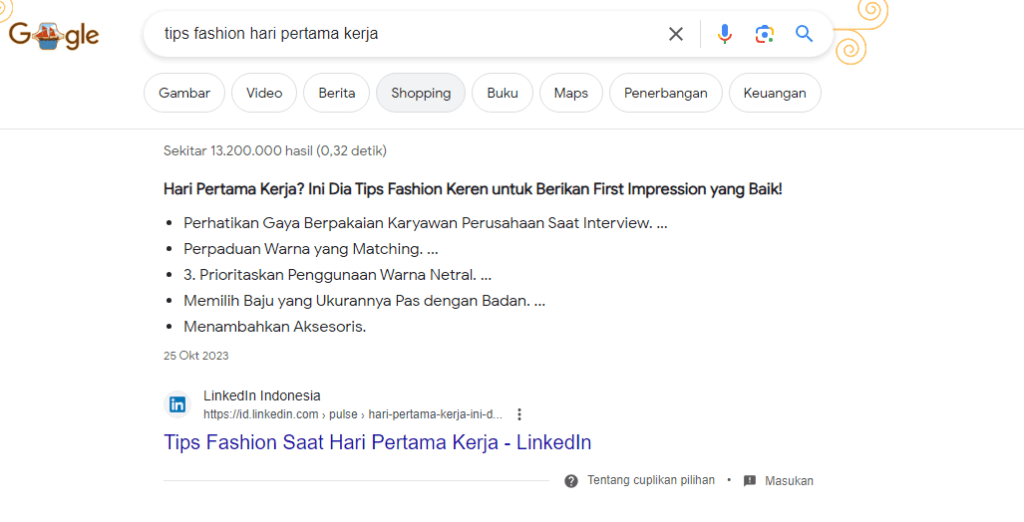Start voice search with microphone icon

pos(724,34)
